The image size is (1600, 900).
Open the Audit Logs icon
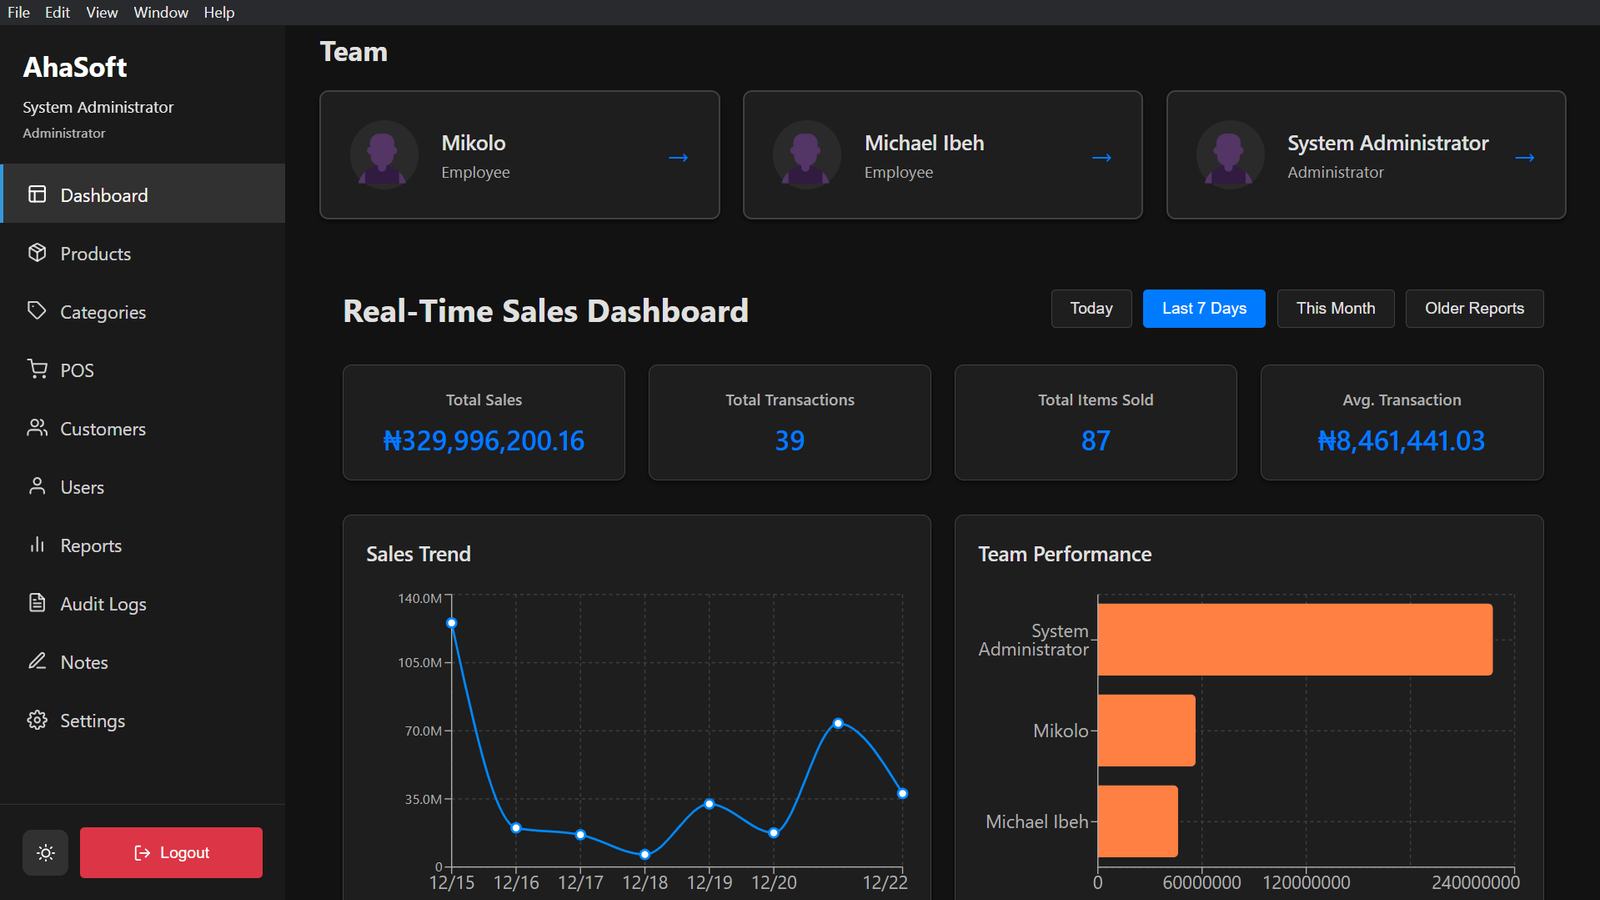(37, 603)
